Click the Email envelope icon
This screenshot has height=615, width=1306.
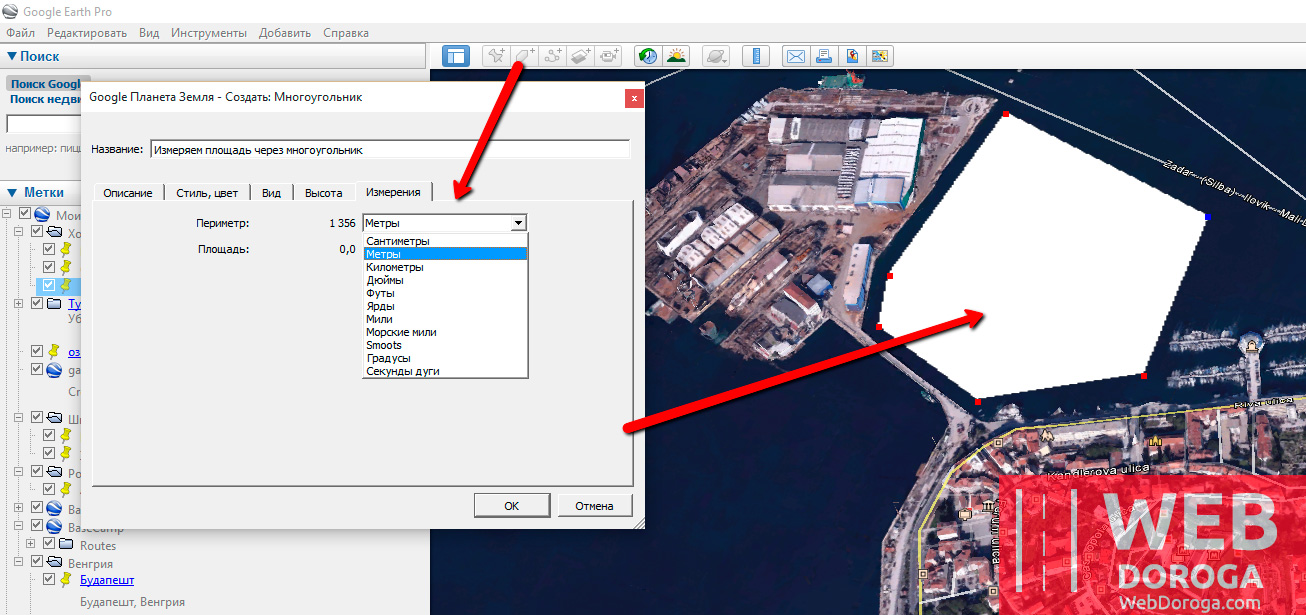(x=795, y=57)
